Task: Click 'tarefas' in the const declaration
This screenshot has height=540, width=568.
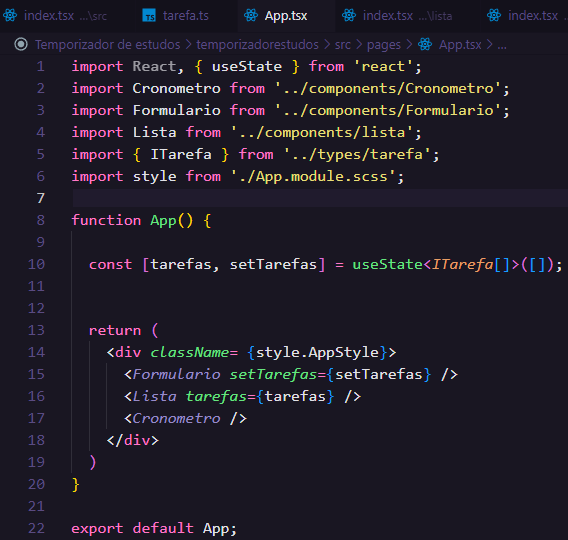Action: (x=181, y=265)
